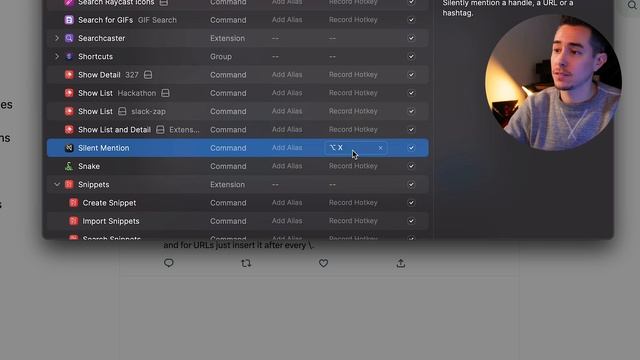Select the Searchcaster row name
The height and width of the screenshot is (360, 640).
click(102, 38)
